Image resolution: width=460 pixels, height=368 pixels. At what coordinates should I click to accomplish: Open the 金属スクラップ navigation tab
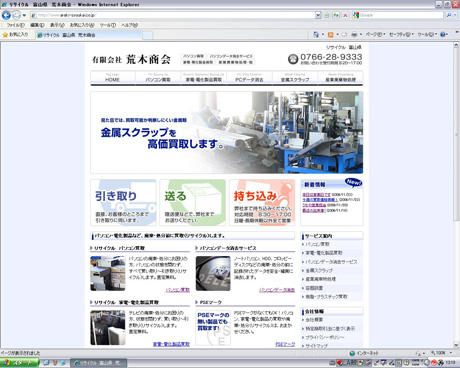click(x=295, y=78)
